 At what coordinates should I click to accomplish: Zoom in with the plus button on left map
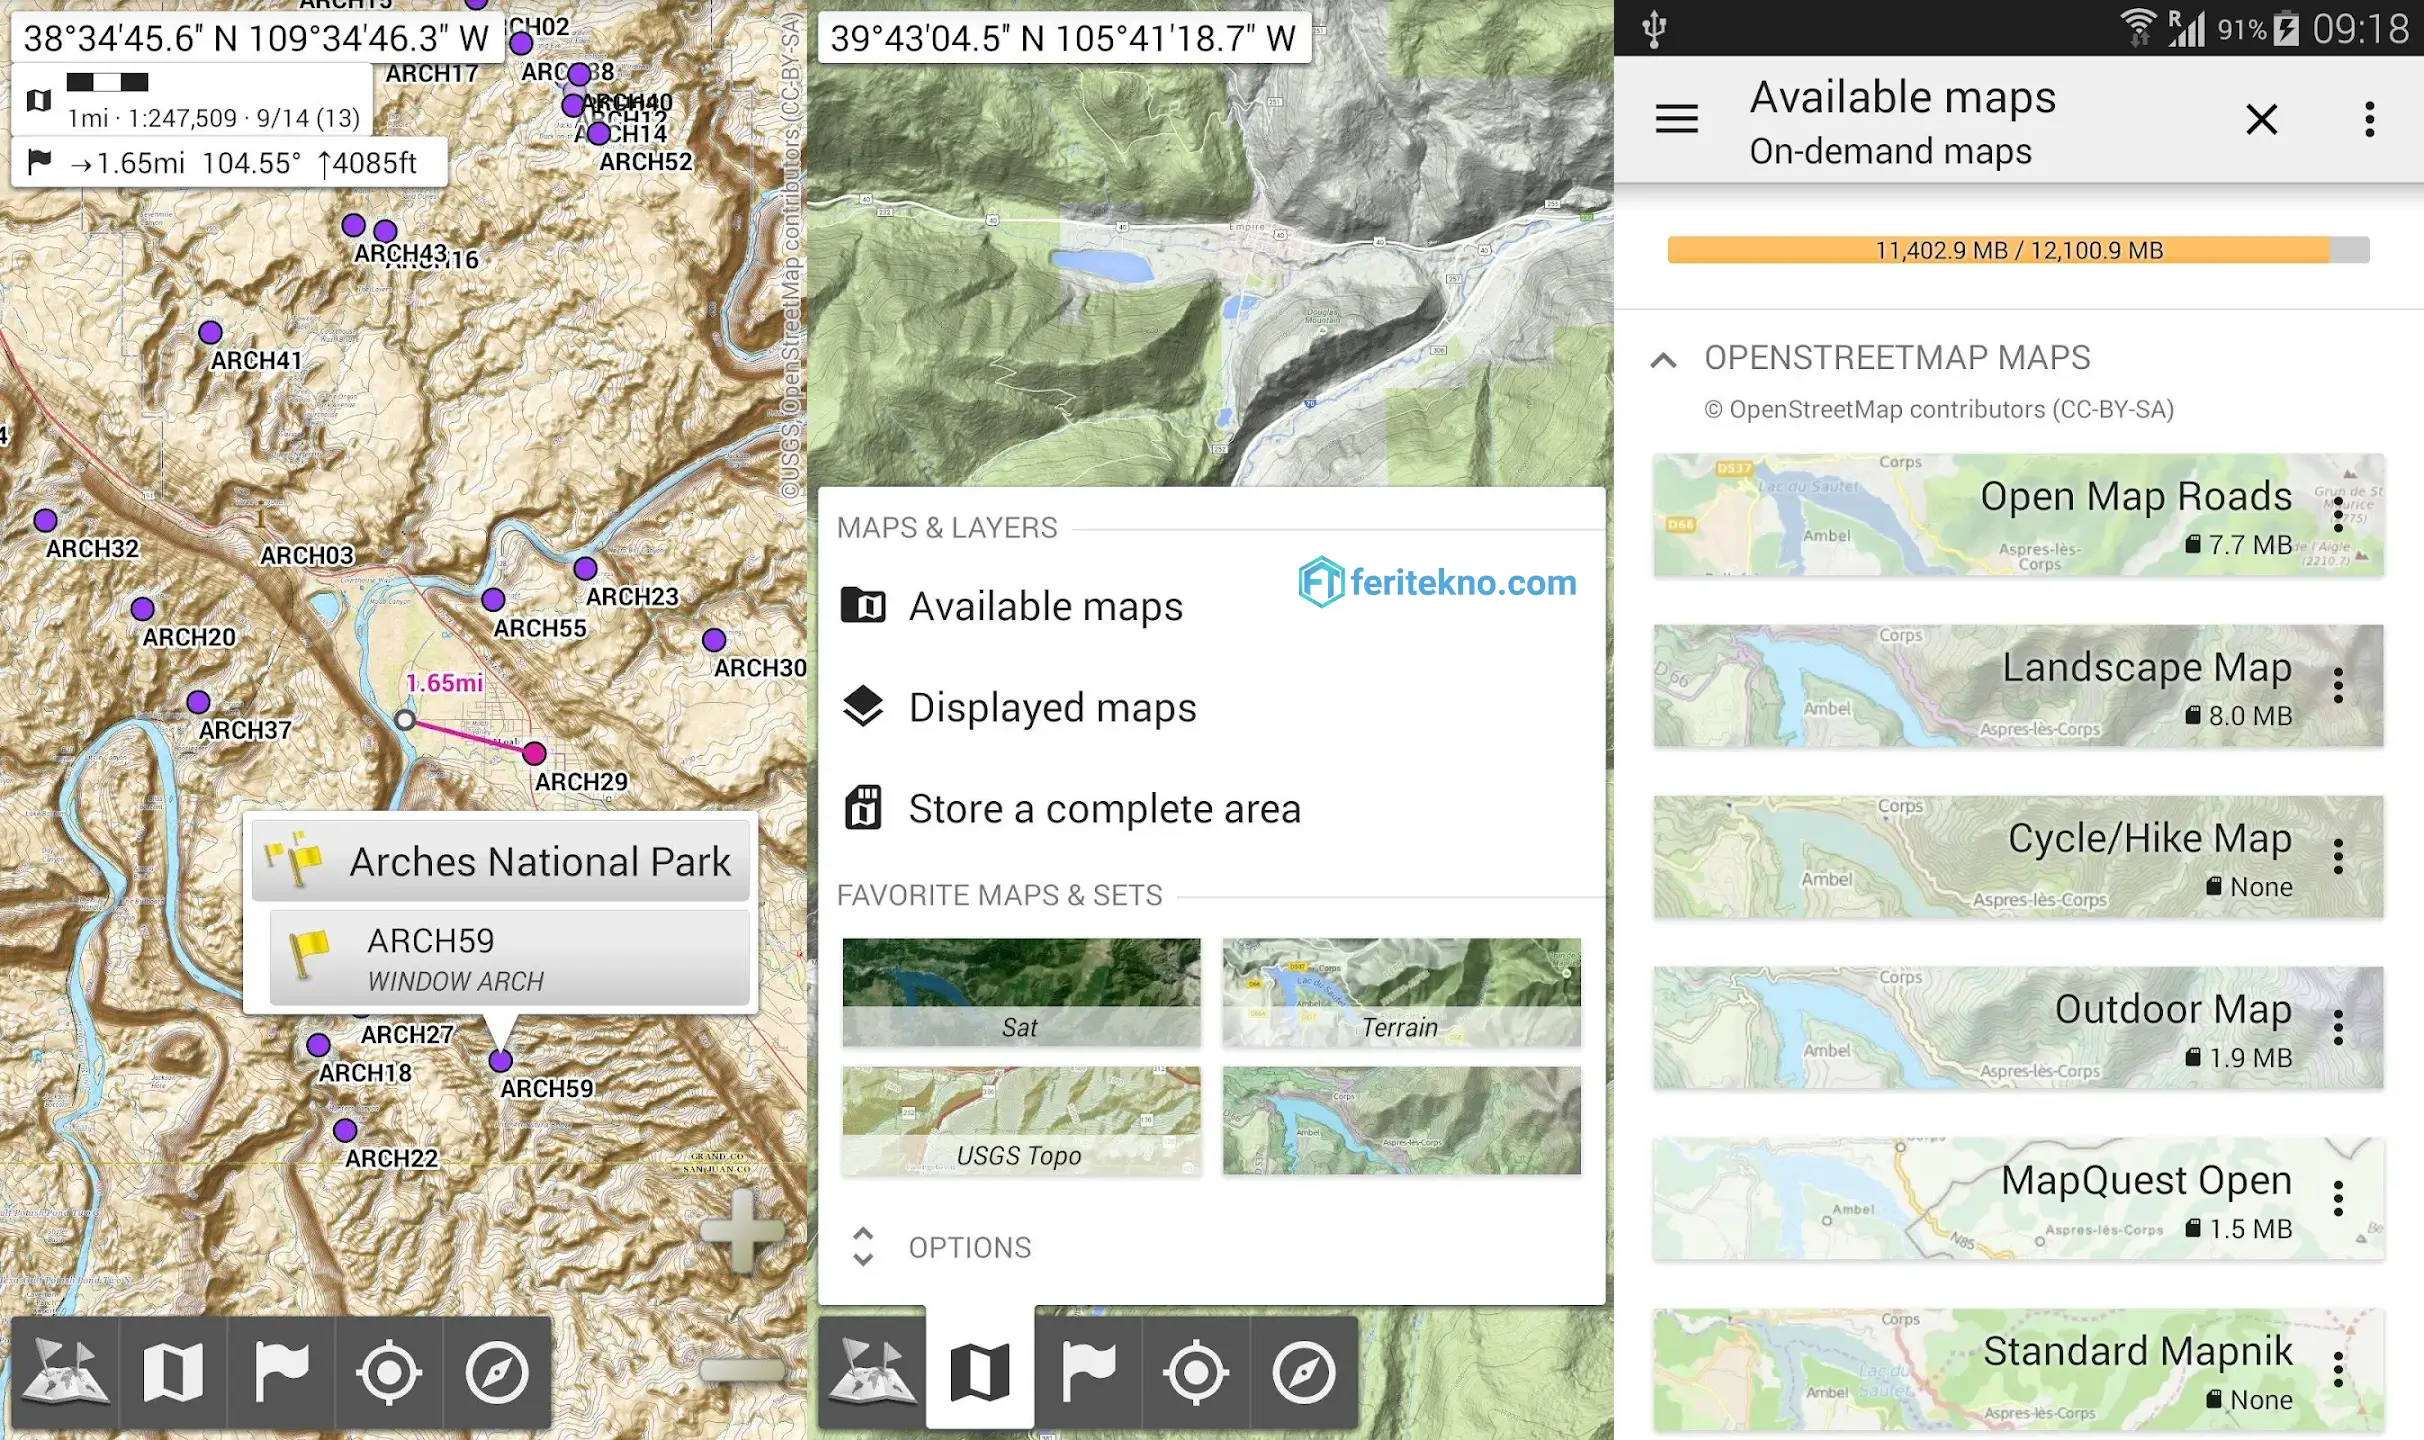click(x=742, y=1230)
